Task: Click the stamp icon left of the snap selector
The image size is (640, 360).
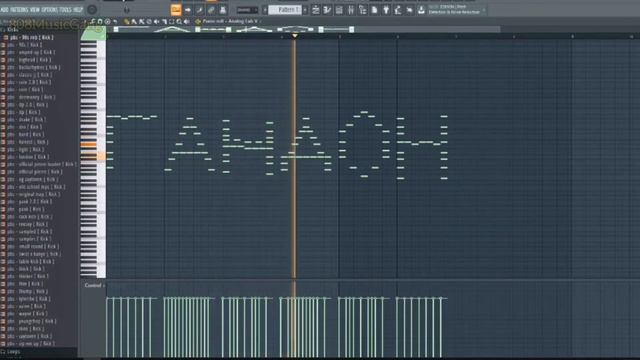Action: 223,10
